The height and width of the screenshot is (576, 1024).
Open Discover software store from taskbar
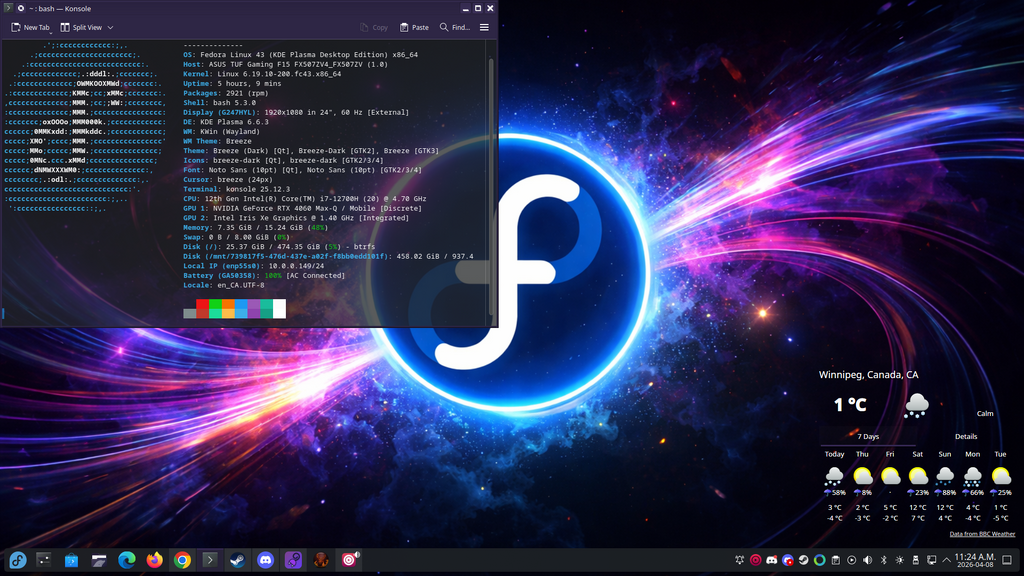[71, 560]
